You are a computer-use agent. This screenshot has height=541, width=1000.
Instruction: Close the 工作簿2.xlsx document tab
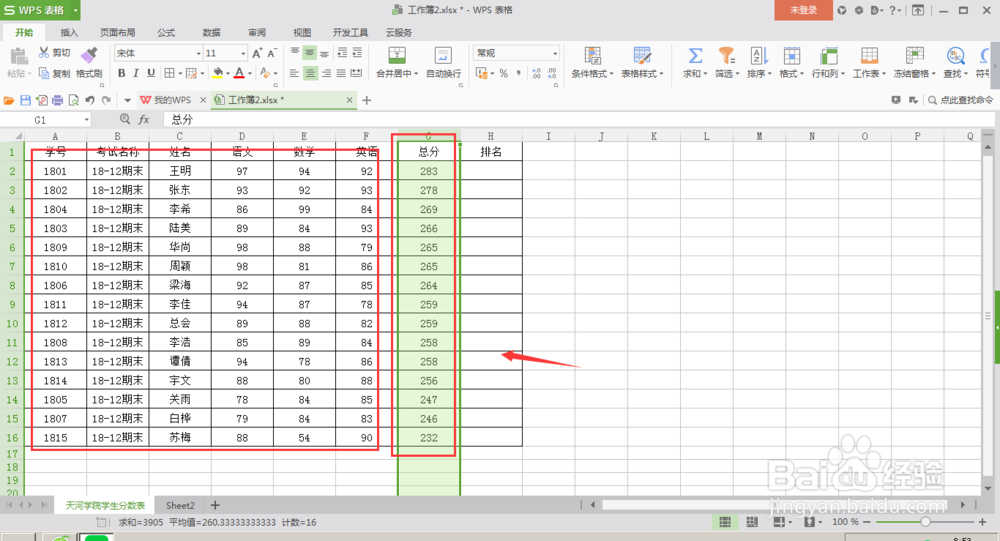349,100
